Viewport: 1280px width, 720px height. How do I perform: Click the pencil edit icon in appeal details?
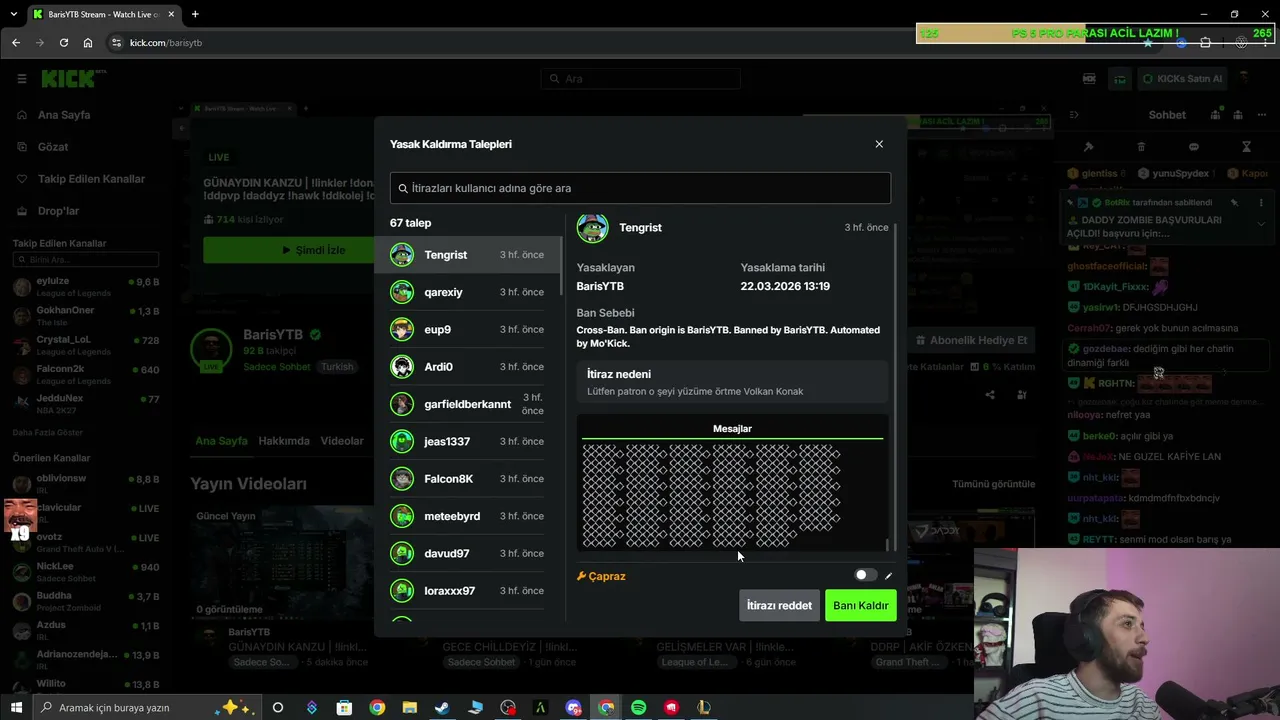pos(888,576)
